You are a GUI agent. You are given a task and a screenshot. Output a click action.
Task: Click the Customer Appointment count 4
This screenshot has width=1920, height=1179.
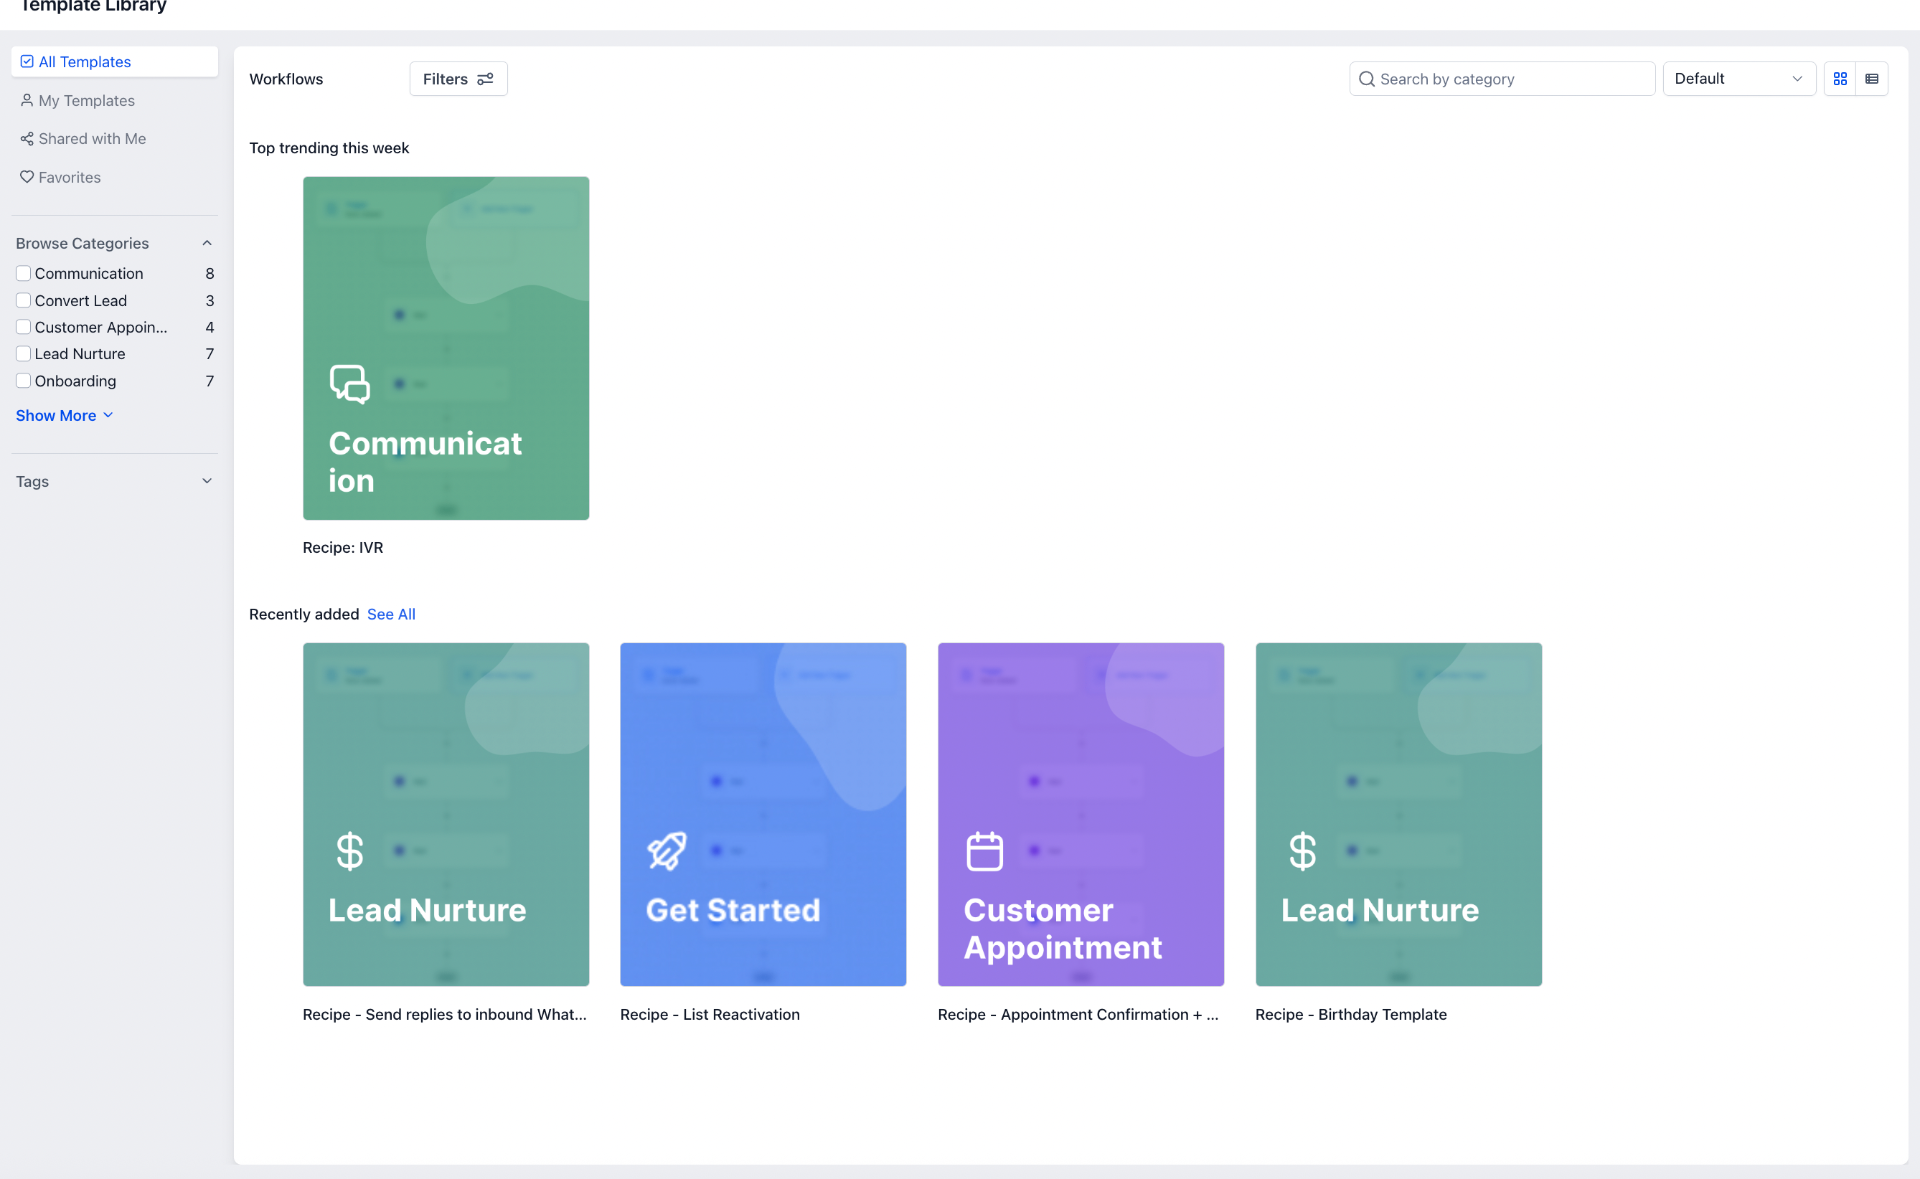point(210,327)
